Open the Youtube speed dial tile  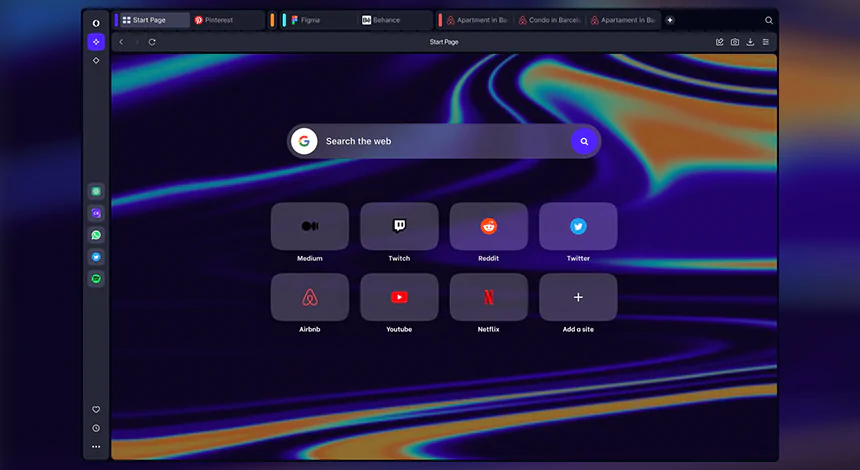pyautogui.click(x=399, y=297)
